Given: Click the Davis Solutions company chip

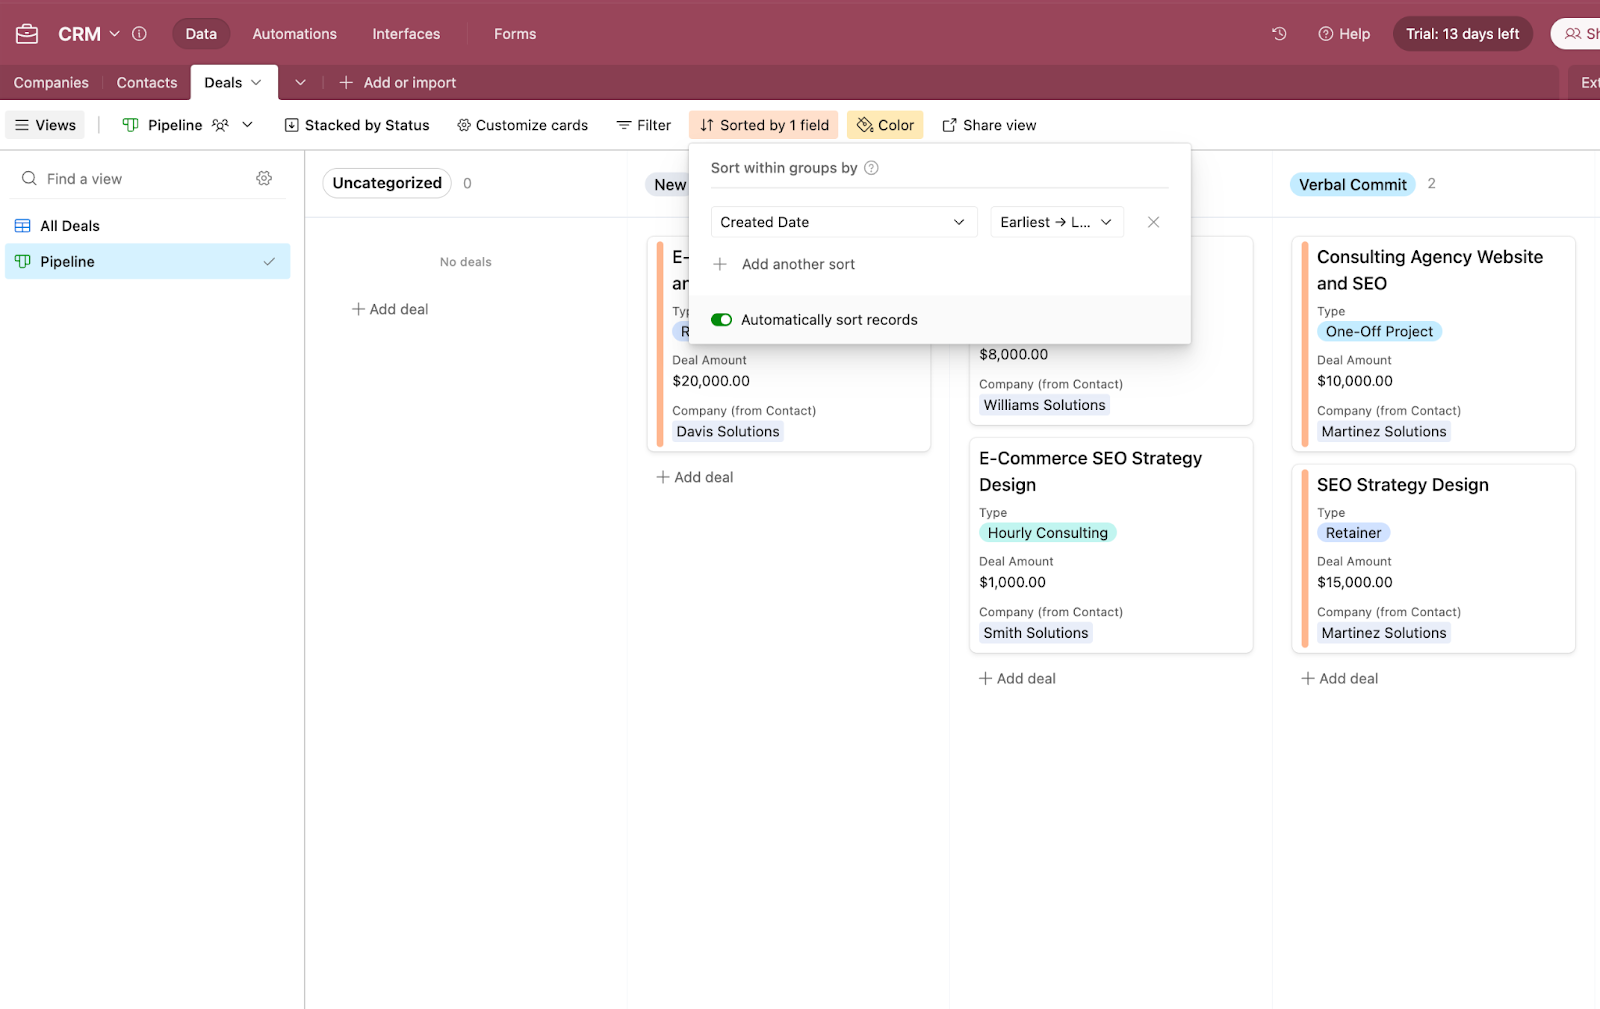Looking at the screenshot, I should (728, 432).
